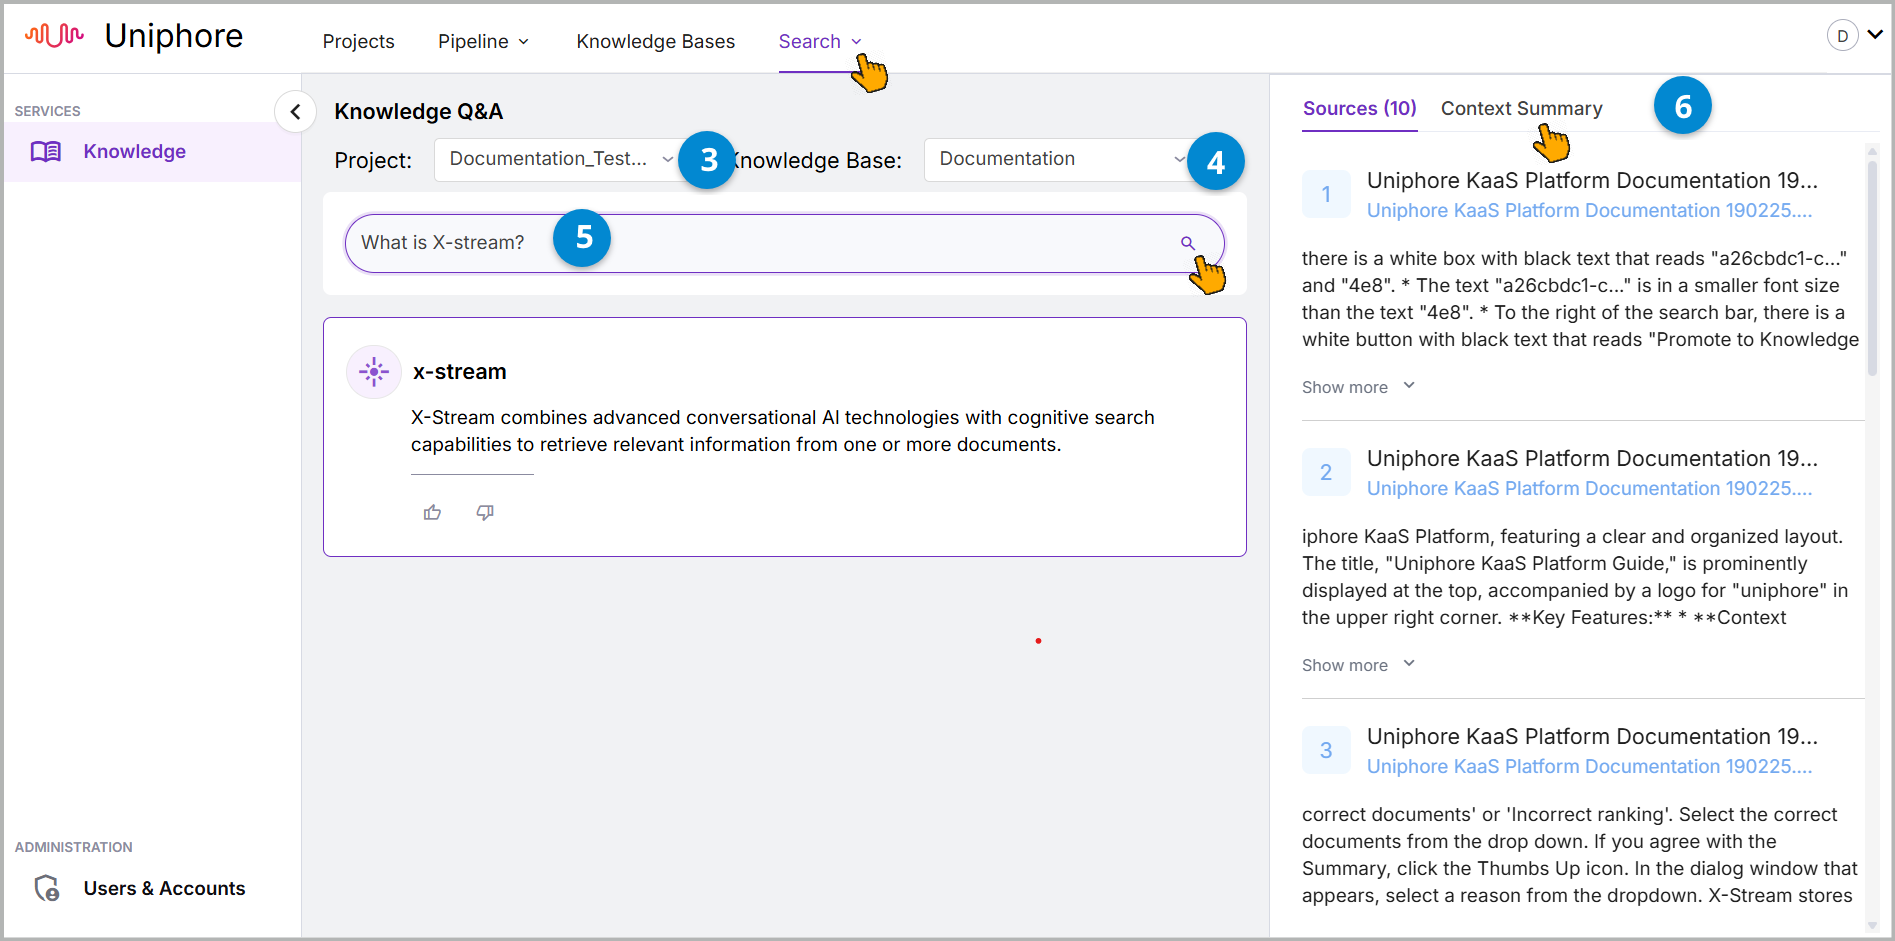Open the Pipeline dropdown menu

click(x=483, y=41)
